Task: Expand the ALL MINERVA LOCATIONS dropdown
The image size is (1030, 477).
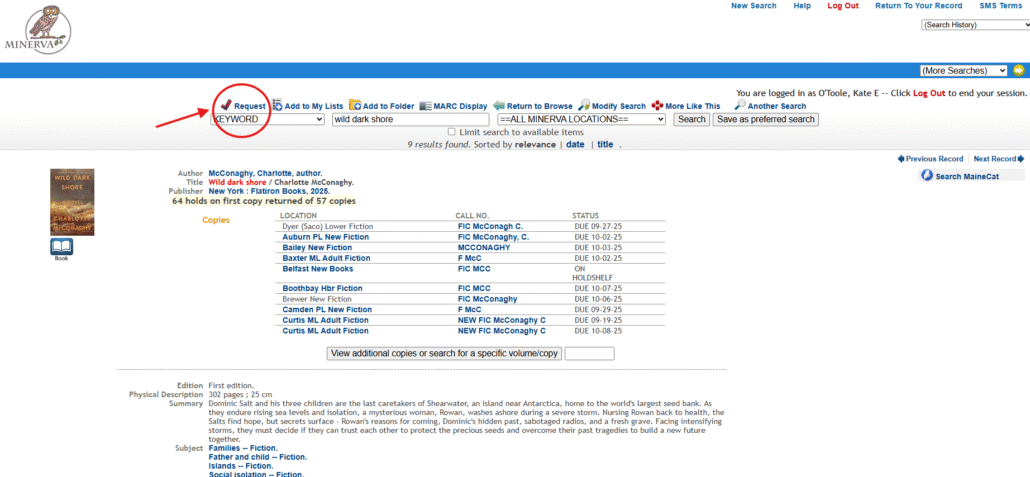Action: coord(581,119)
